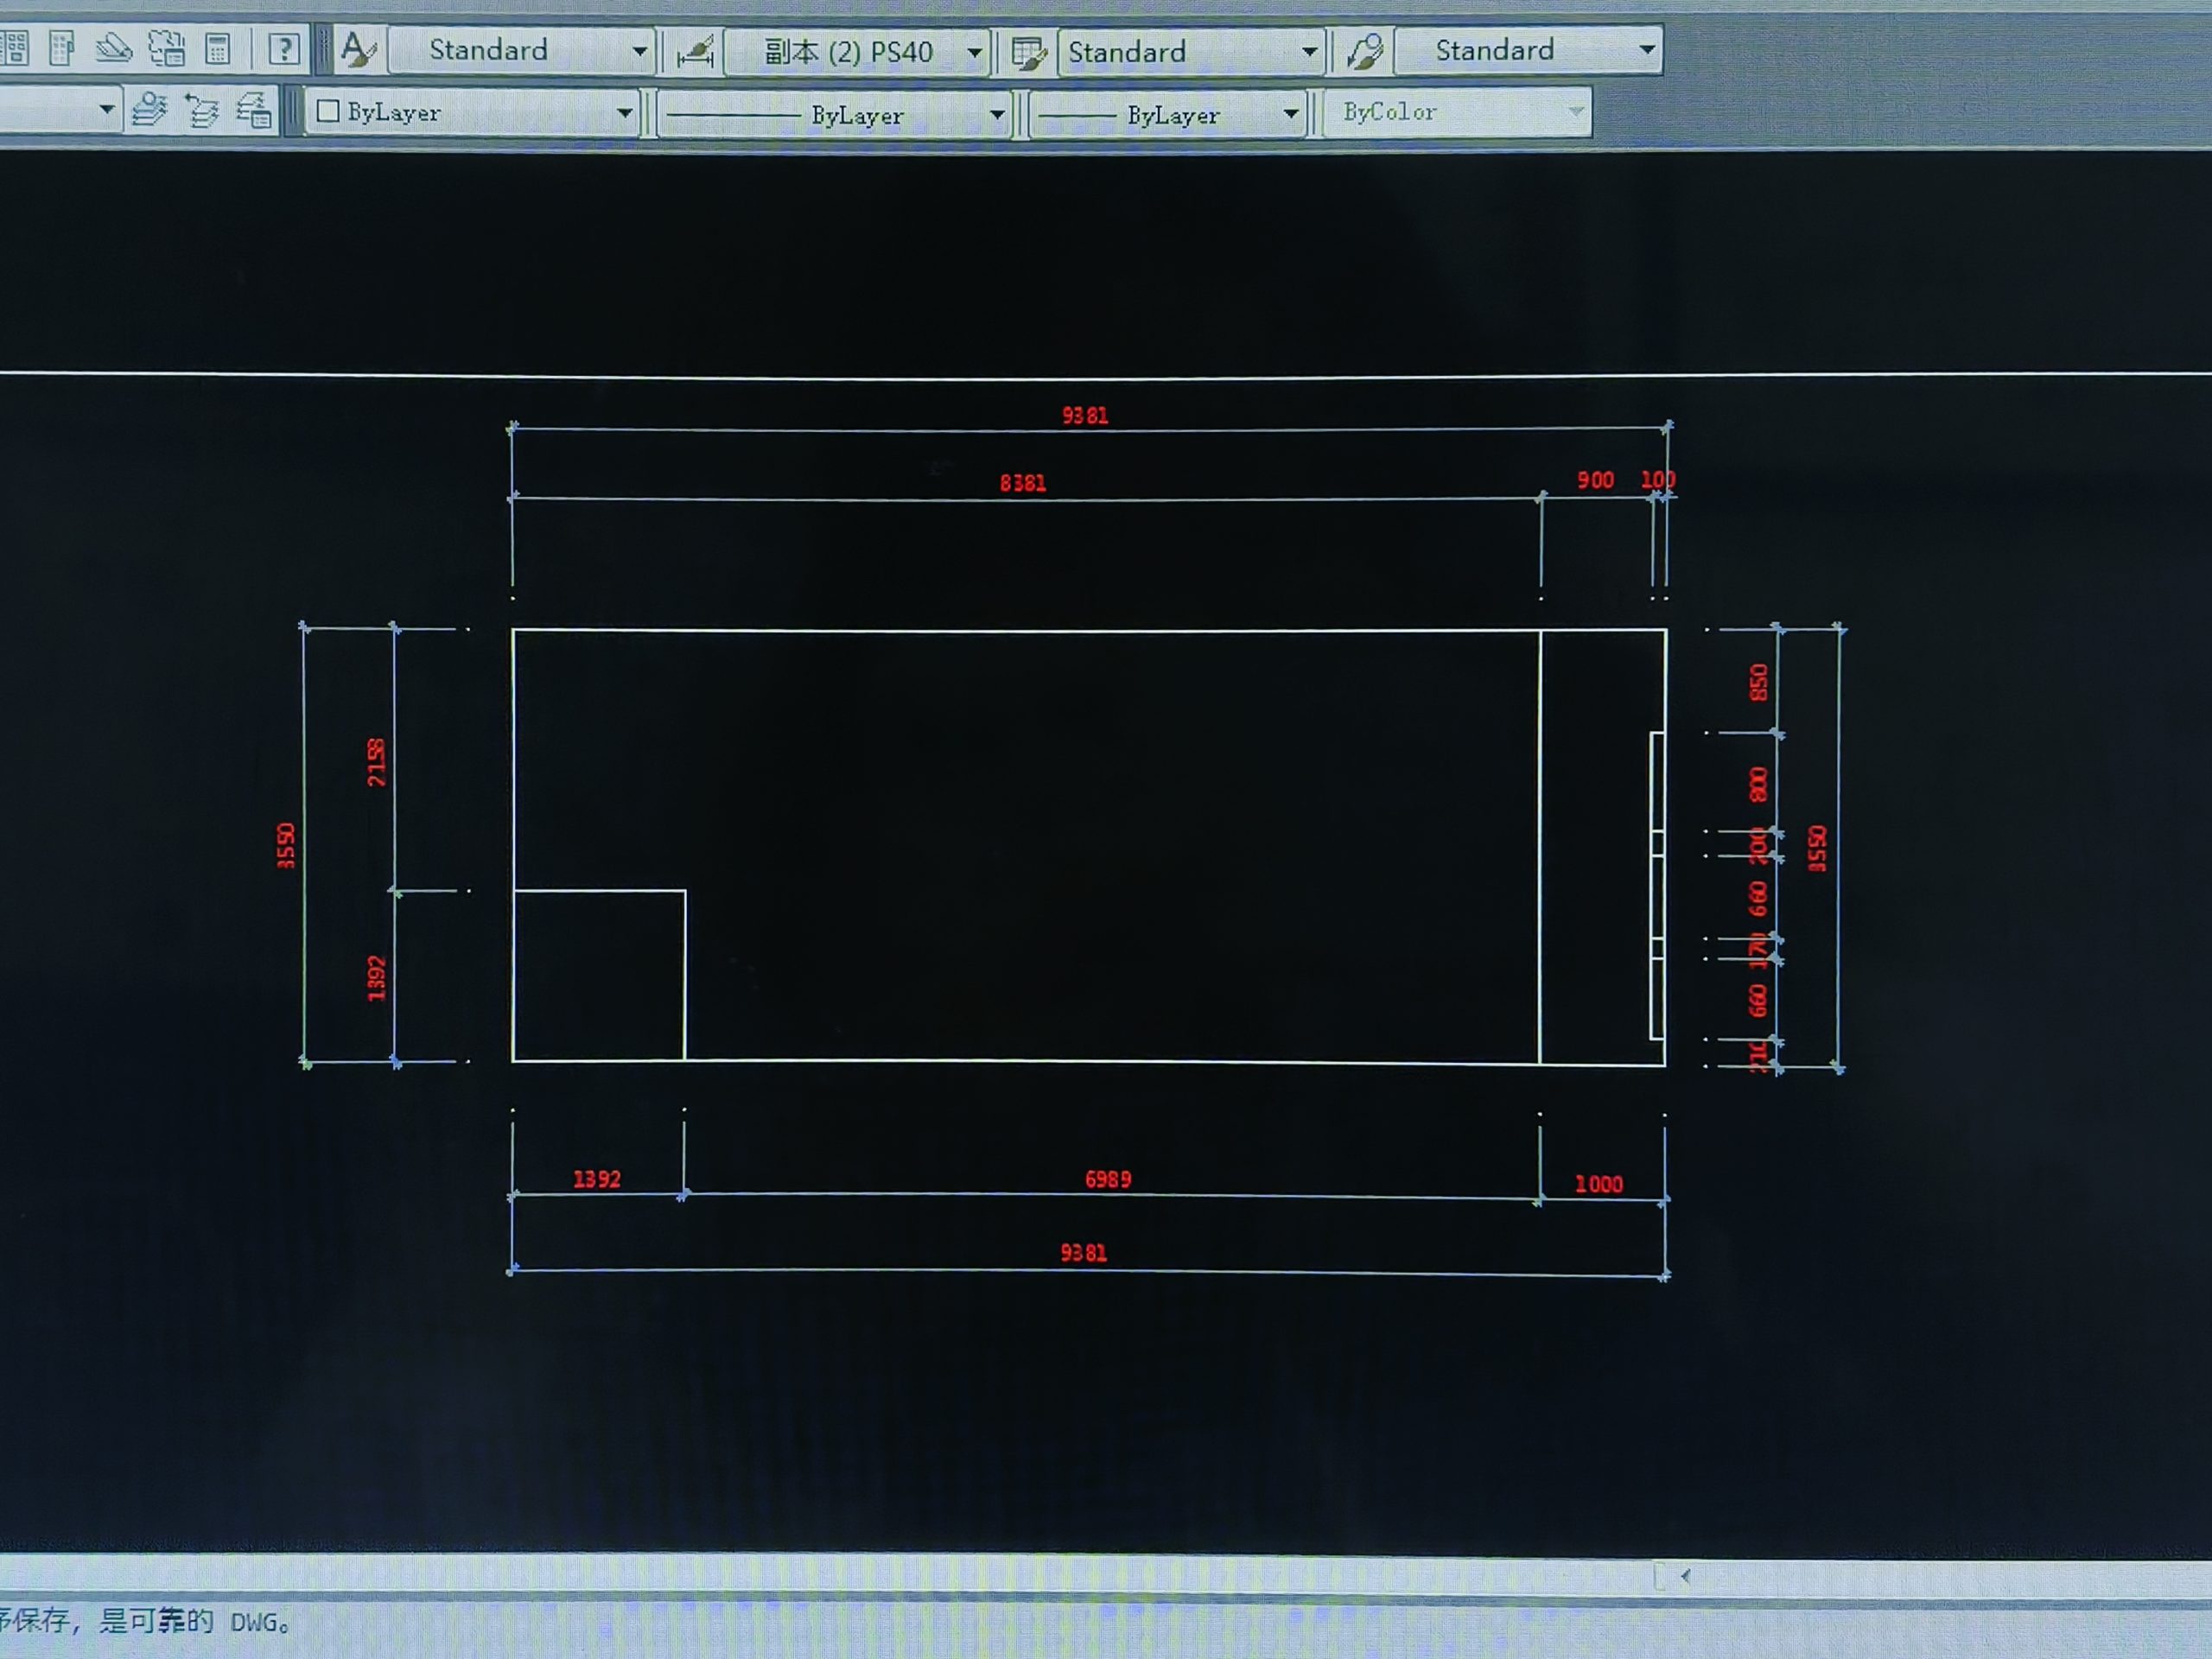Open the QuickCalc calculator icon

coord(217,49)
